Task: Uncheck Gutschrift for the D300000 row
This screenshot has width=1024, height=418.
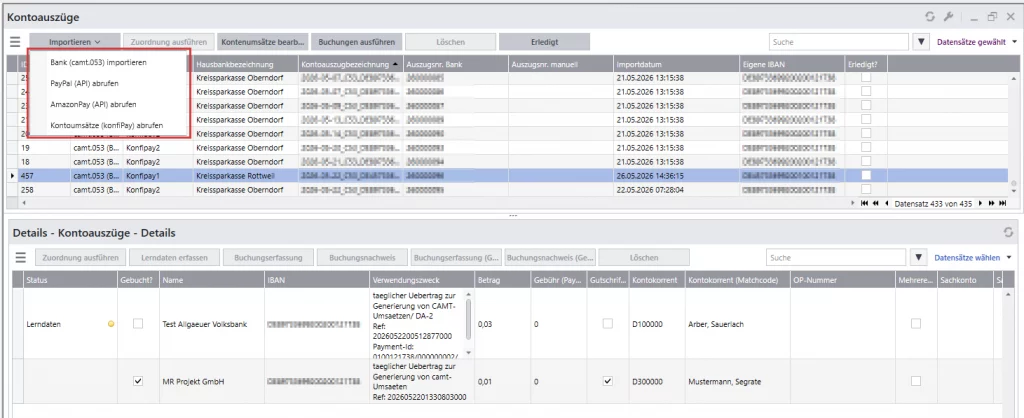Action: (608, 381)
